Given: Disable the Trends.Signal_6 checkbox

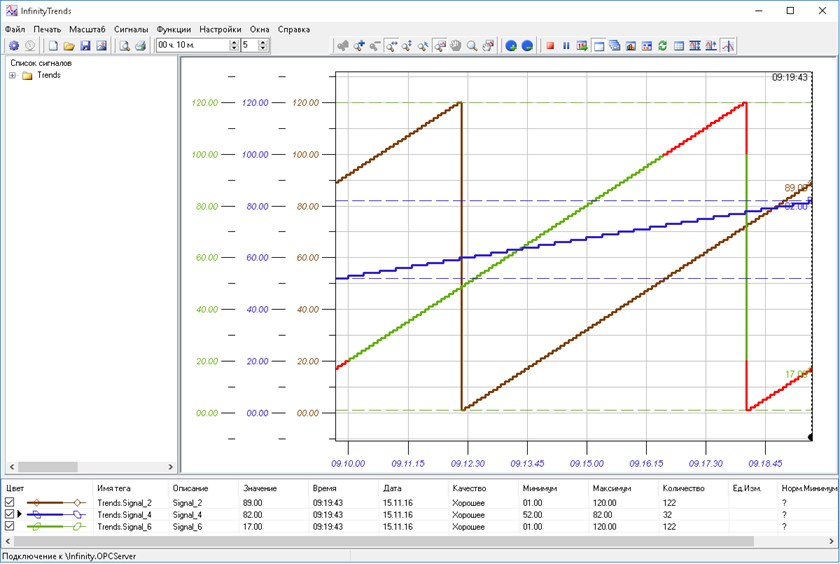Looking at the screenshot, I should pos(10,526).
